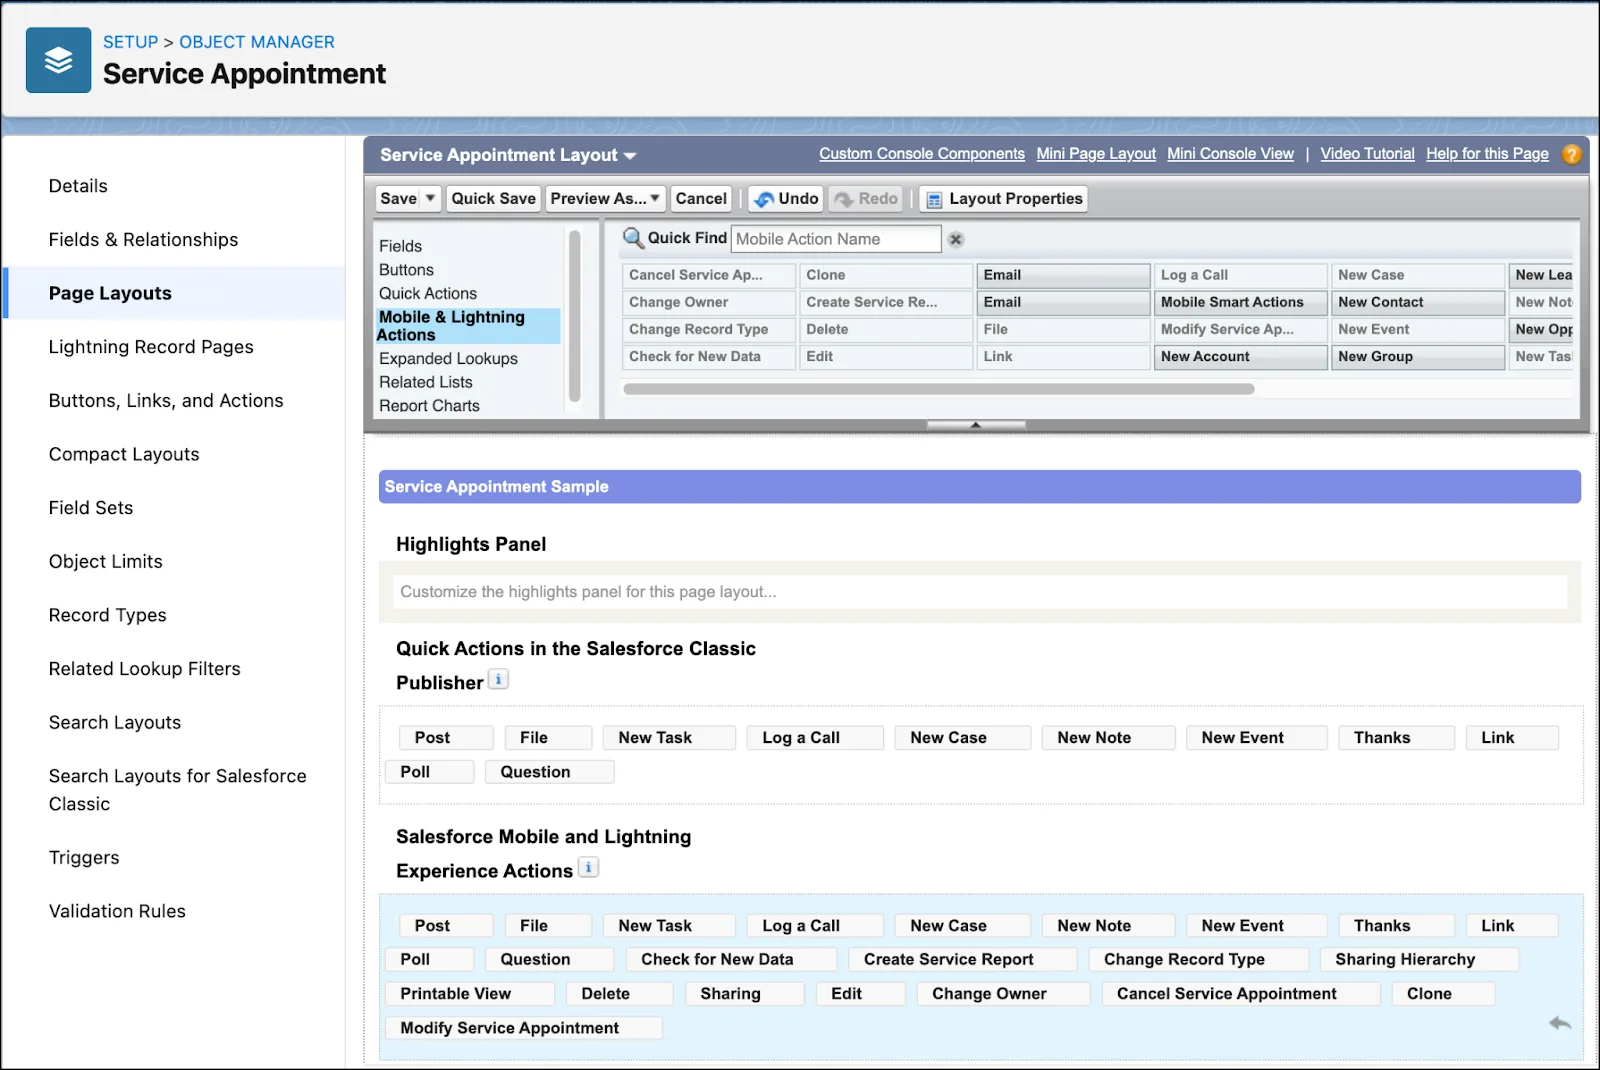The image size is (1600, 1070).
Task: Open Layout Properties
Action: [1003, 198]
